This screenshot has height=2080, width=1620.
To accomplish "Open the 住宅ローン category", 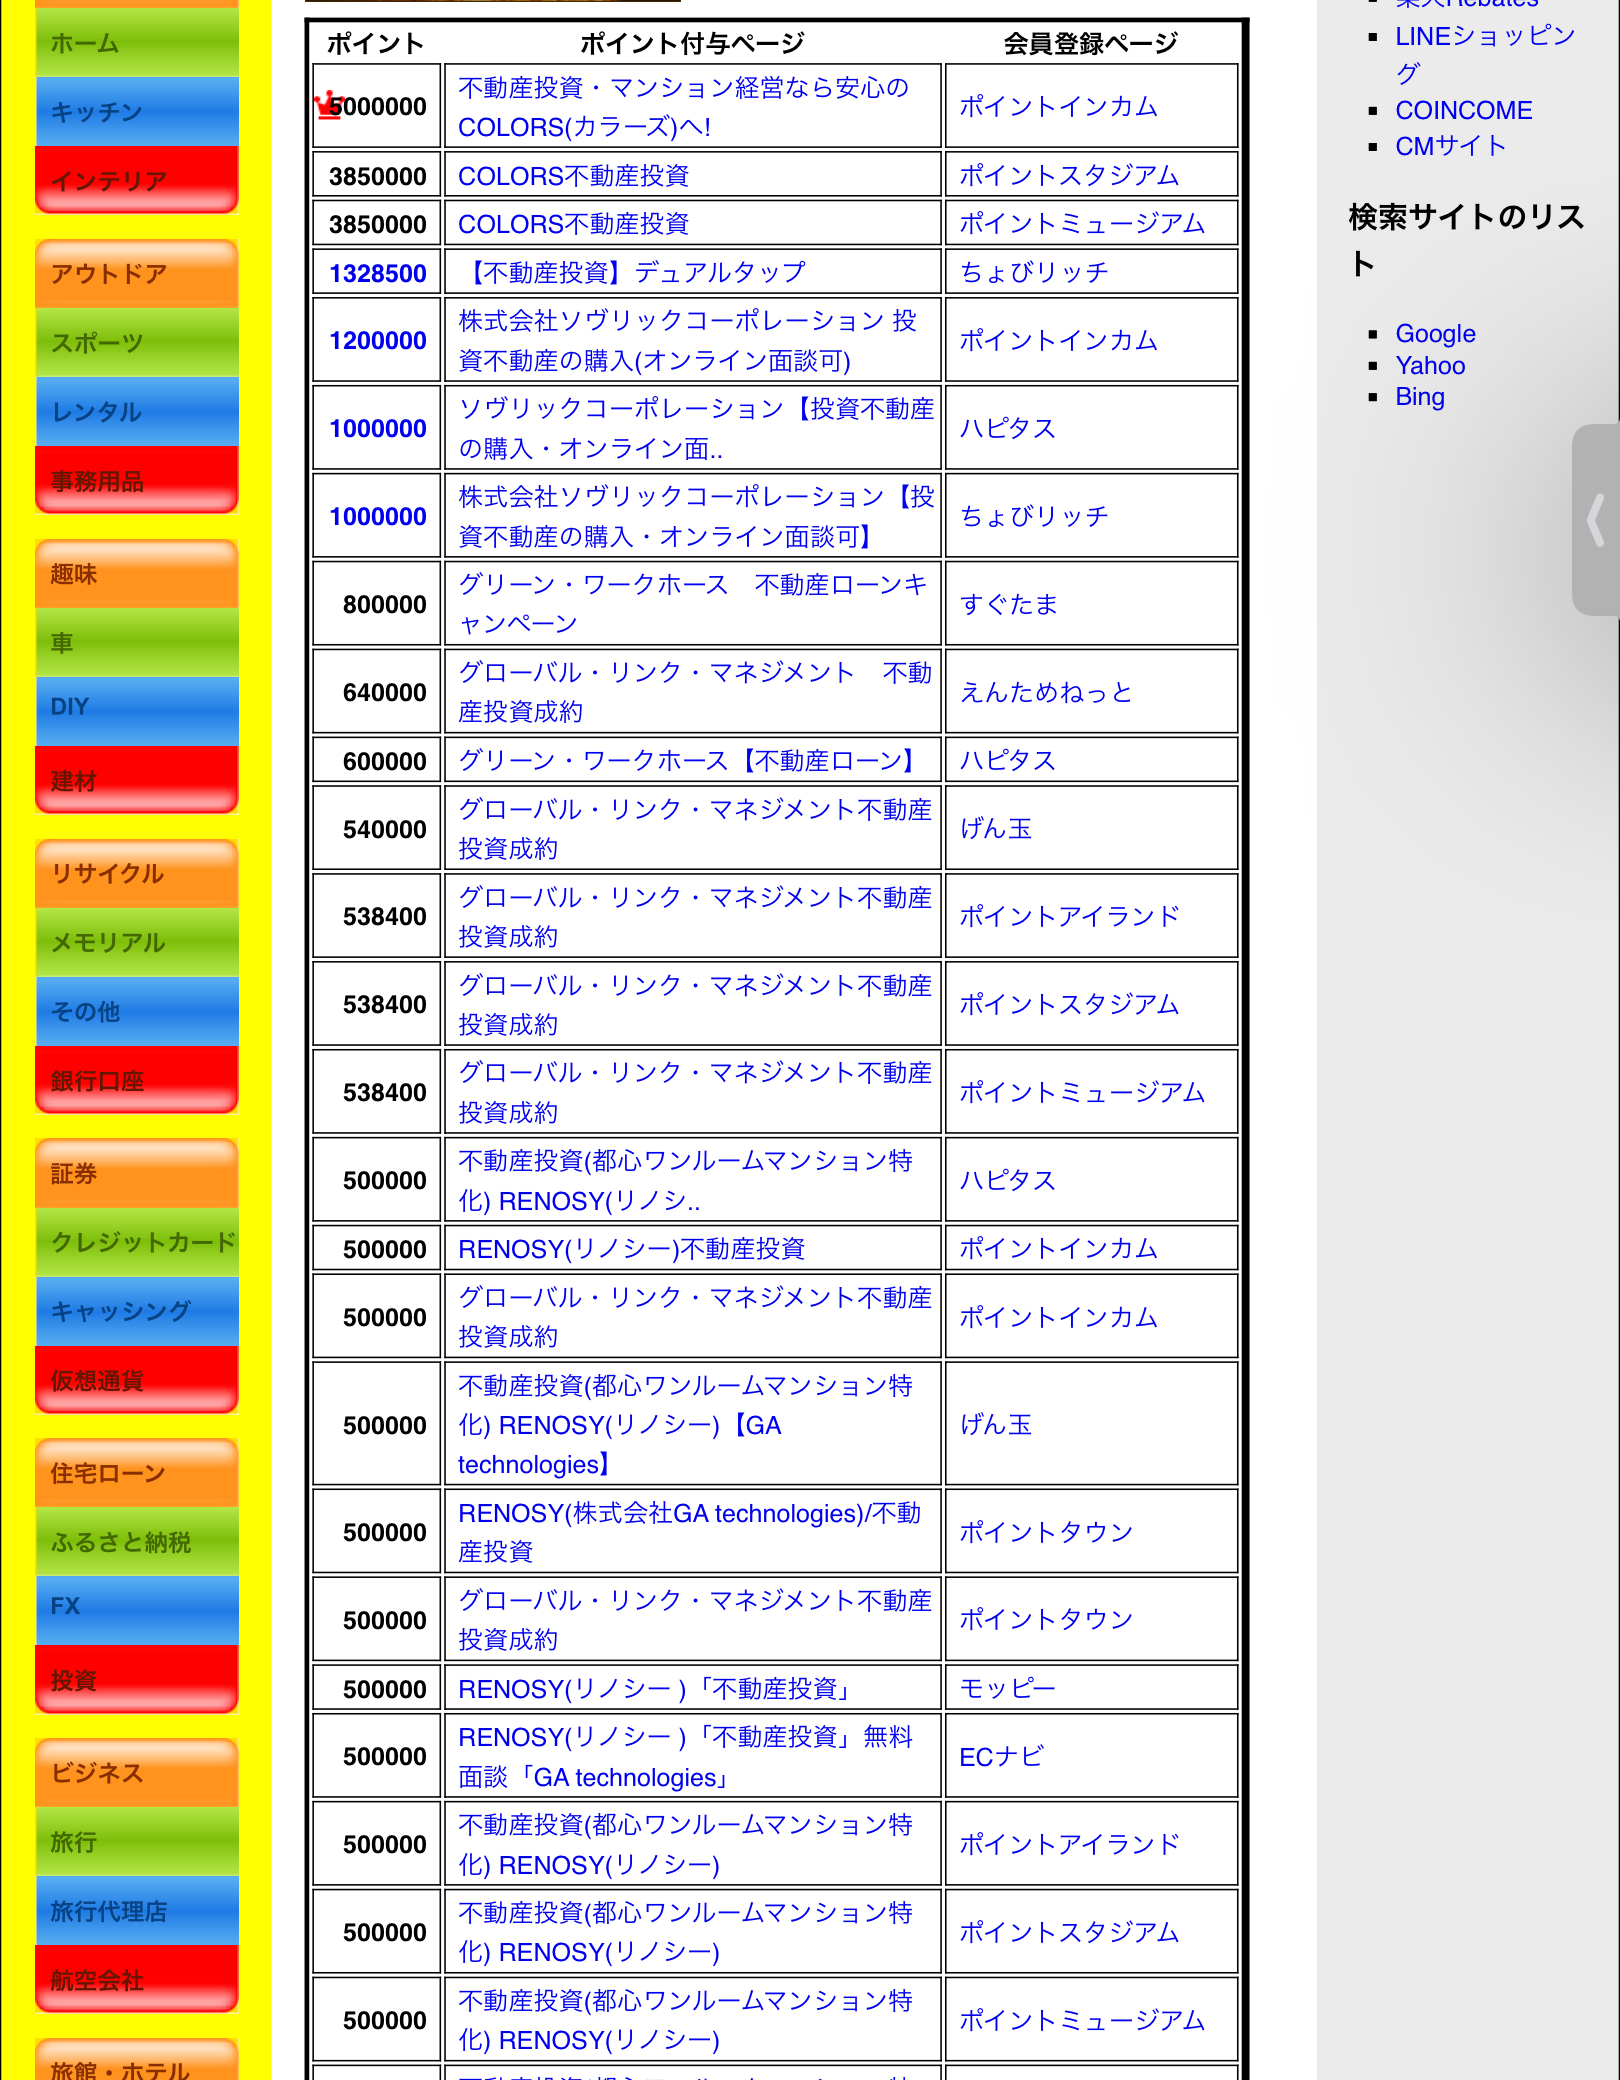I will 137,1474.
